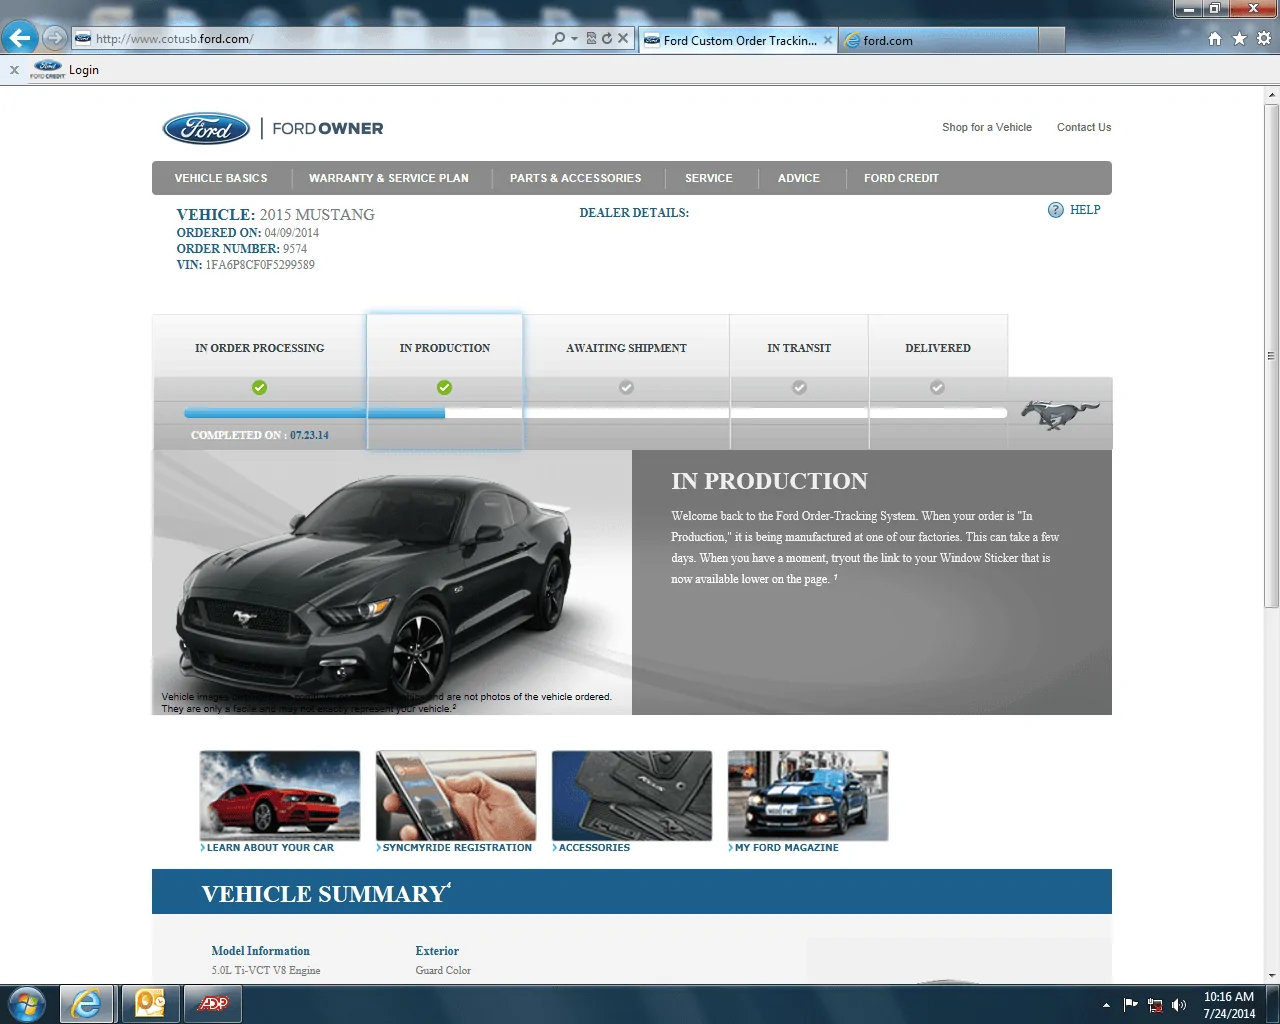The height and width of the screenshot is (1024, 1280).
Task: Open LEARN ABOUT YOUR CAR link
Action: click(270, 847)
